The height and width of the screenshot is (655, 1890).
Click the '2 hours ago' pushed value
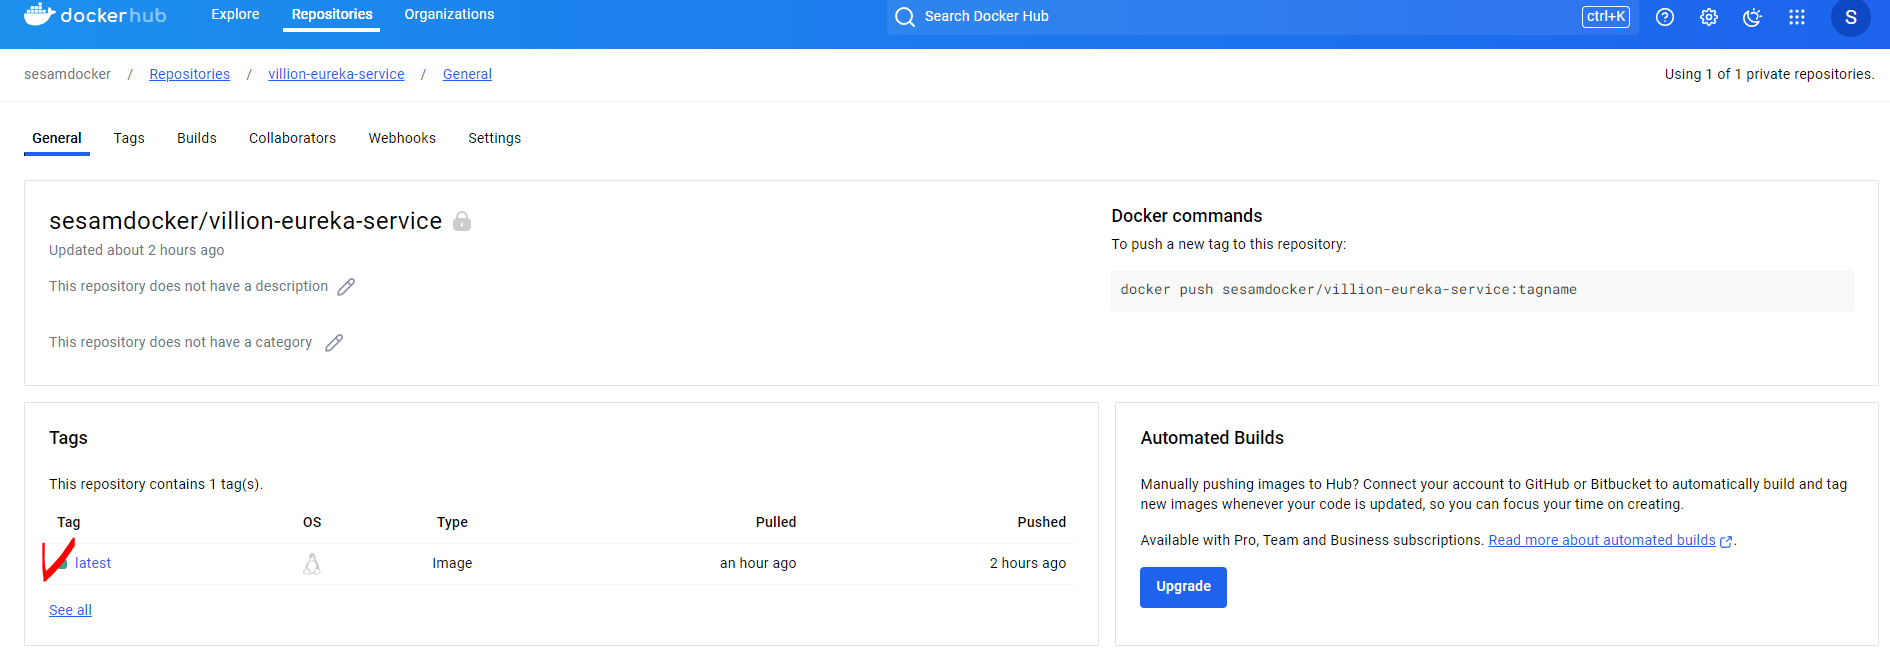(1028, 563)
